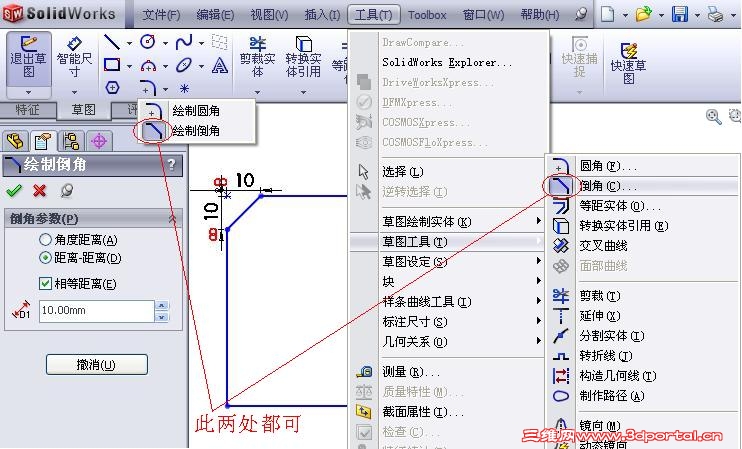Viewport: 742px width, 449px height.
Task: Open the DimXpert manager tab icon
Action: [x=99, y=141]
